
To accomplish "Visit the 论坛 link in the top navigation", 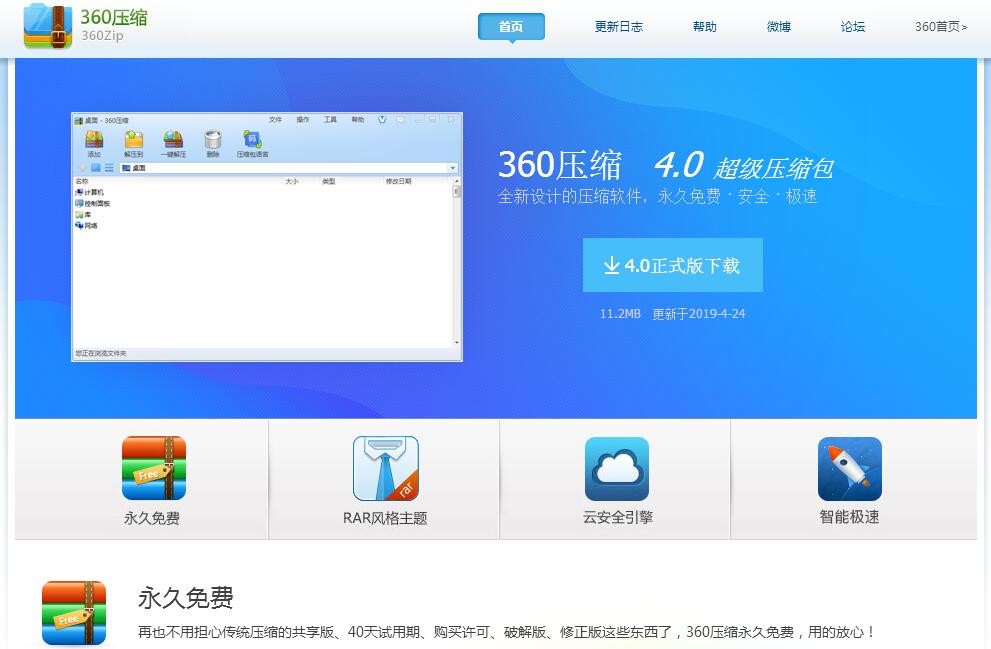I will pos(853,27).
